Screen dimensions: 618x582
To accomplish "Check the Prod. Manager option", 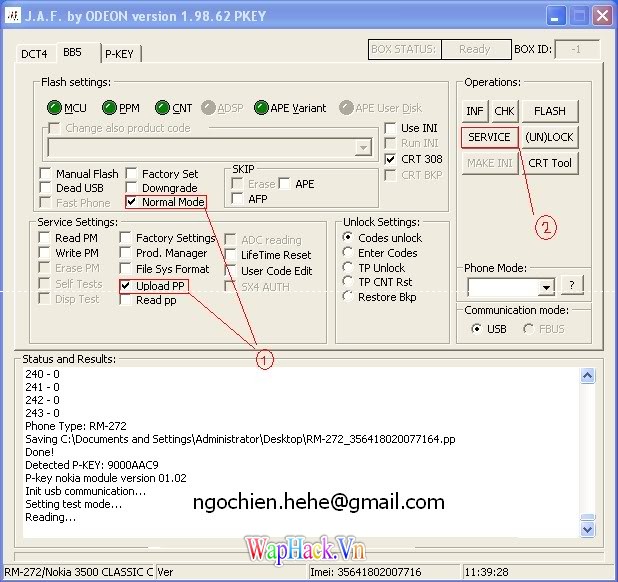I will pos(125,253).
